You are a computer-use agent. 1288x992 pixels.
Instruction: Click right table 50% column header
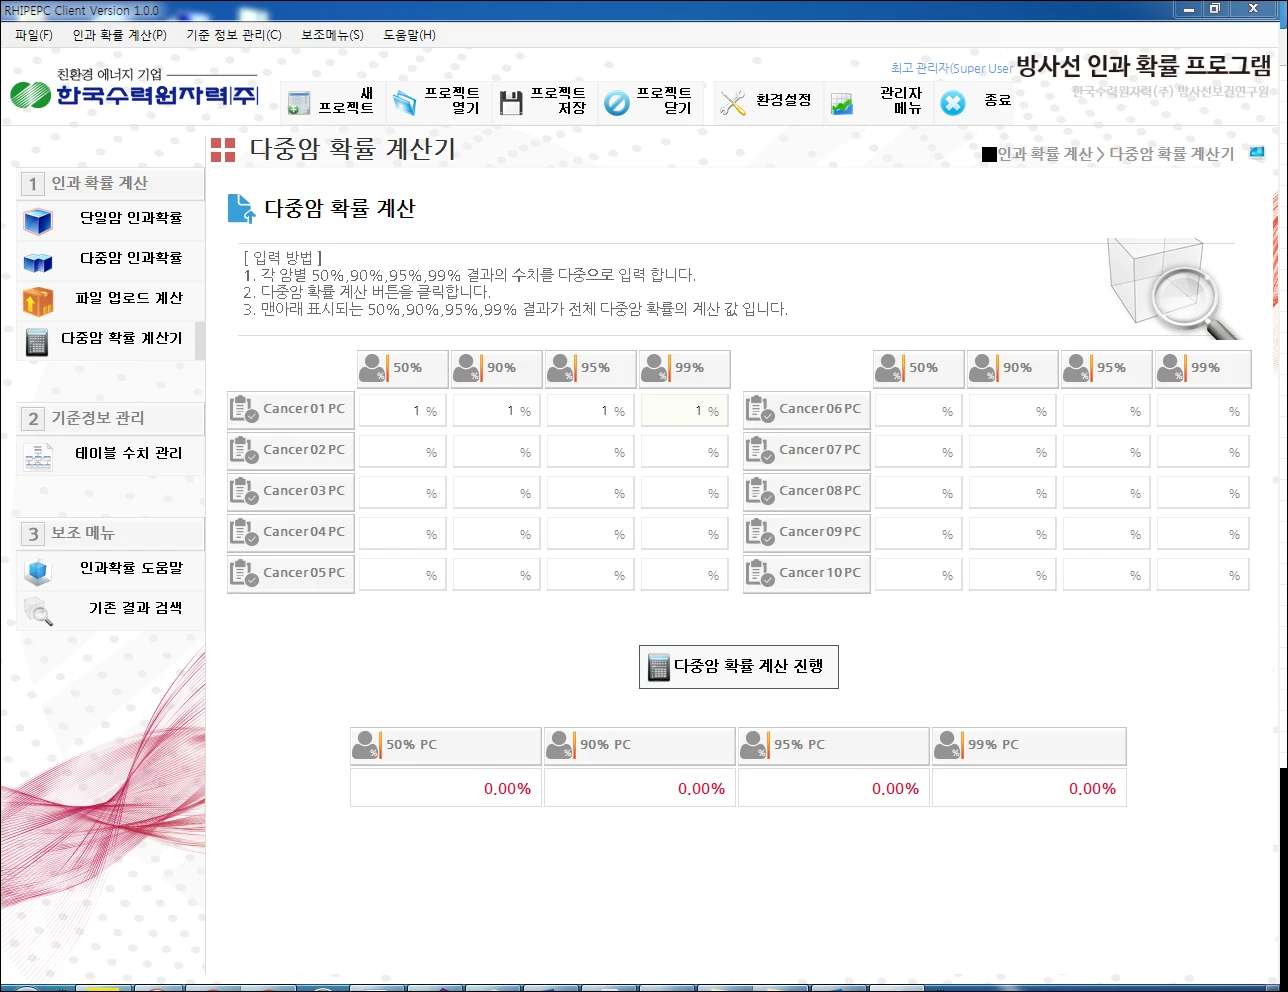click(x=919, y=369)
